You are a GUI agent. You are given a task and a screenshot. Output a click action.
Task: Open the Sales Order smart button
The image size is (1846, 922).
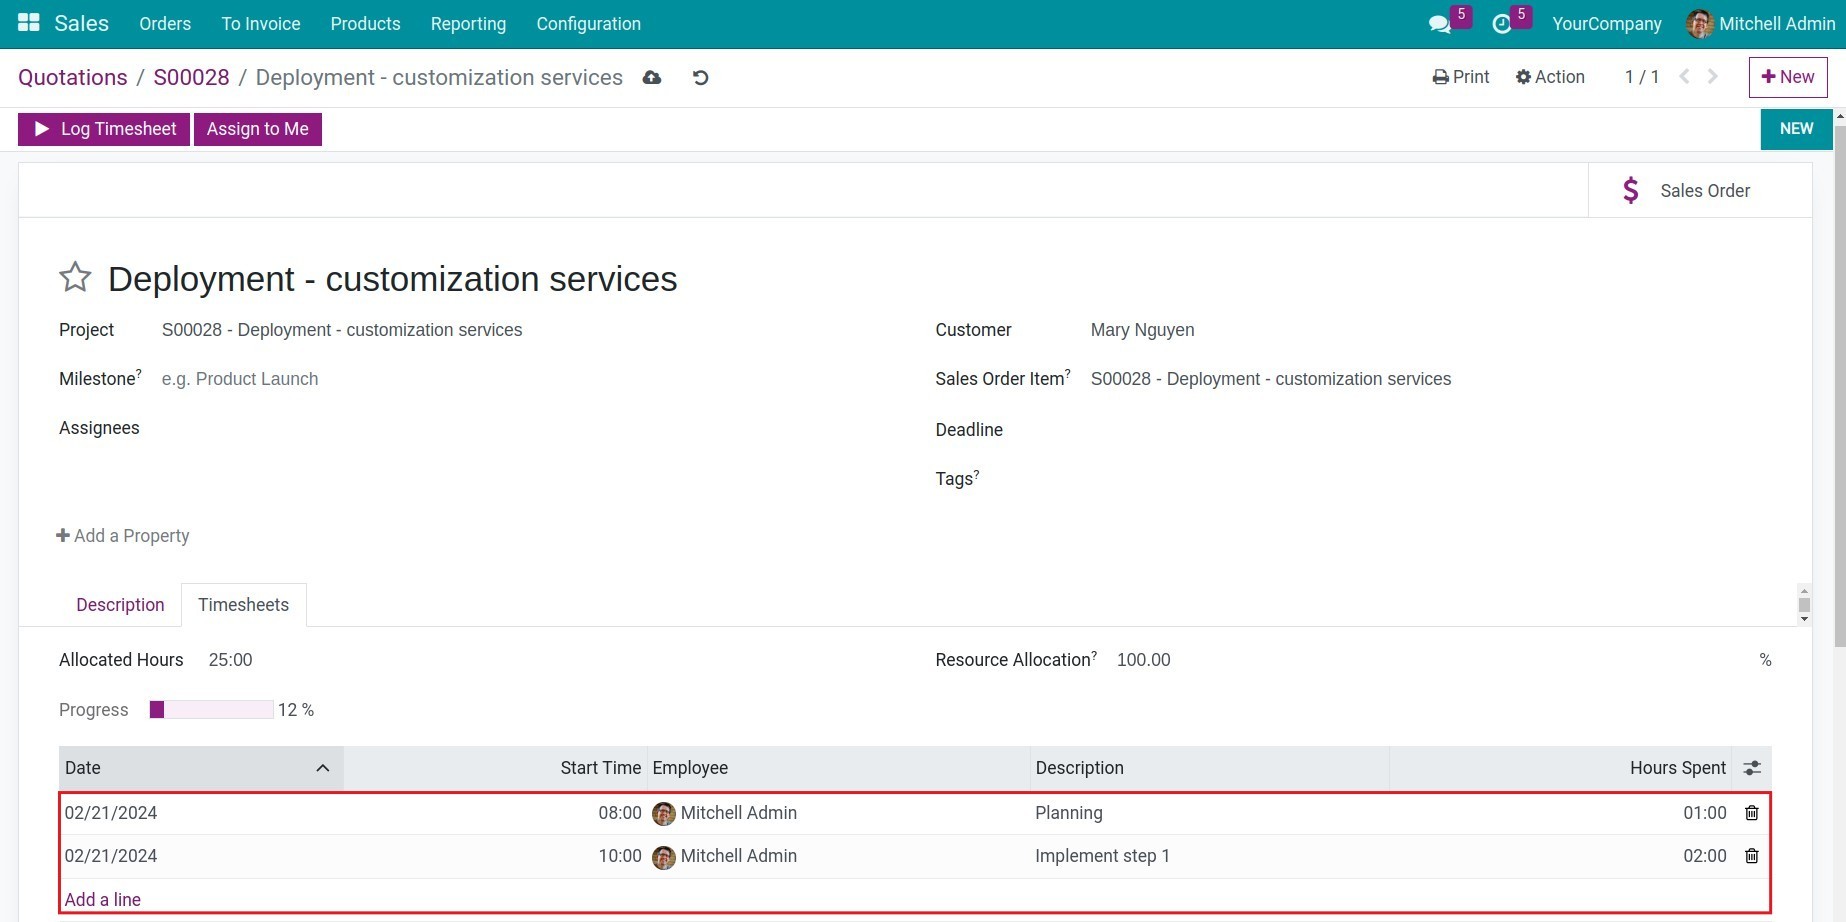coord(1700,190)
